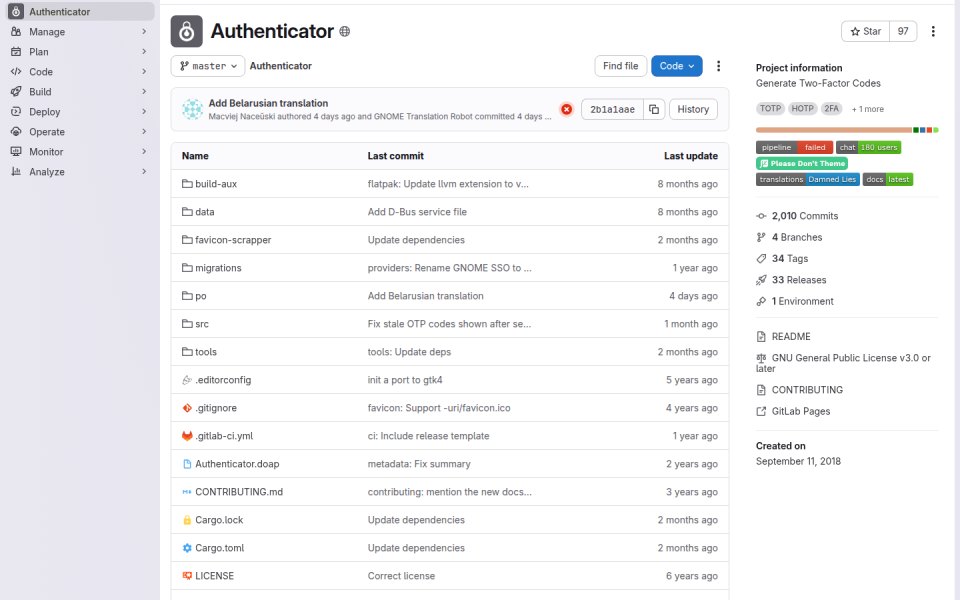This screenshot has width=960, height=600.
Task: Open the Monitor sidebar menu item
Action: tap(80, 151)
